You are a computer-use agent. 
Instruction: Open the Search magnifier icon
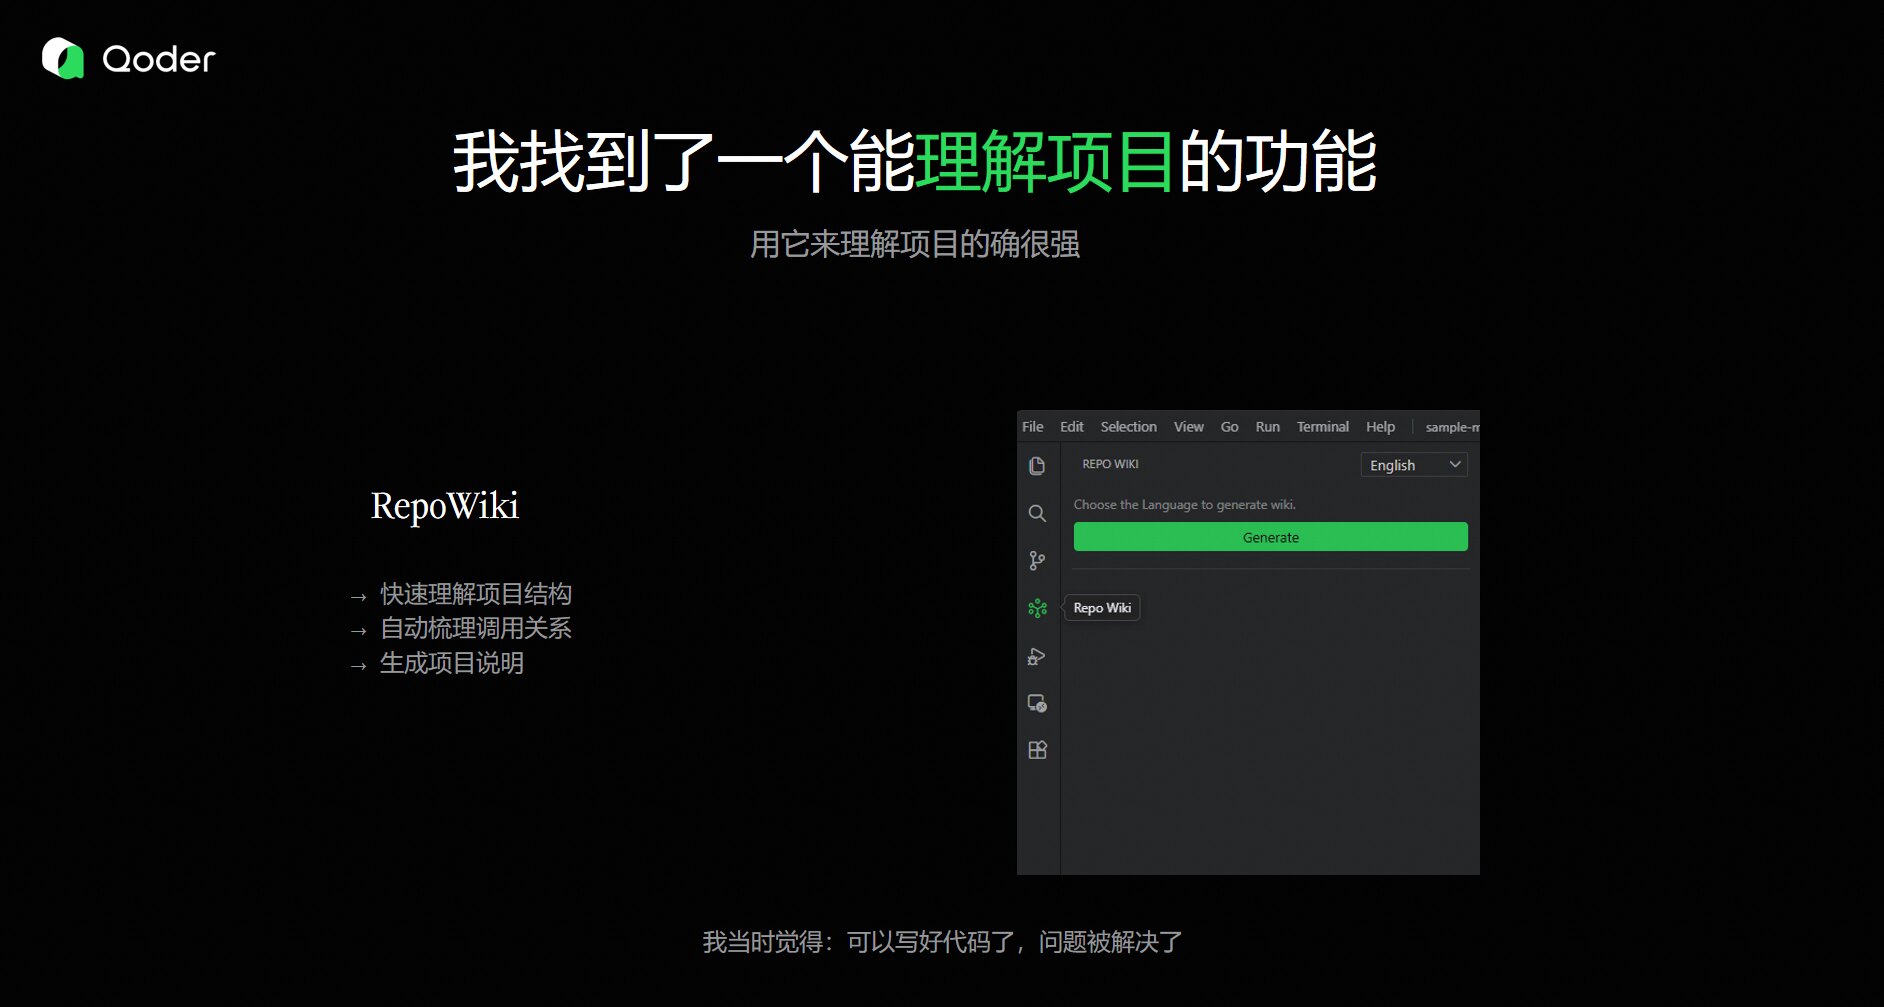coord(1037,513)
